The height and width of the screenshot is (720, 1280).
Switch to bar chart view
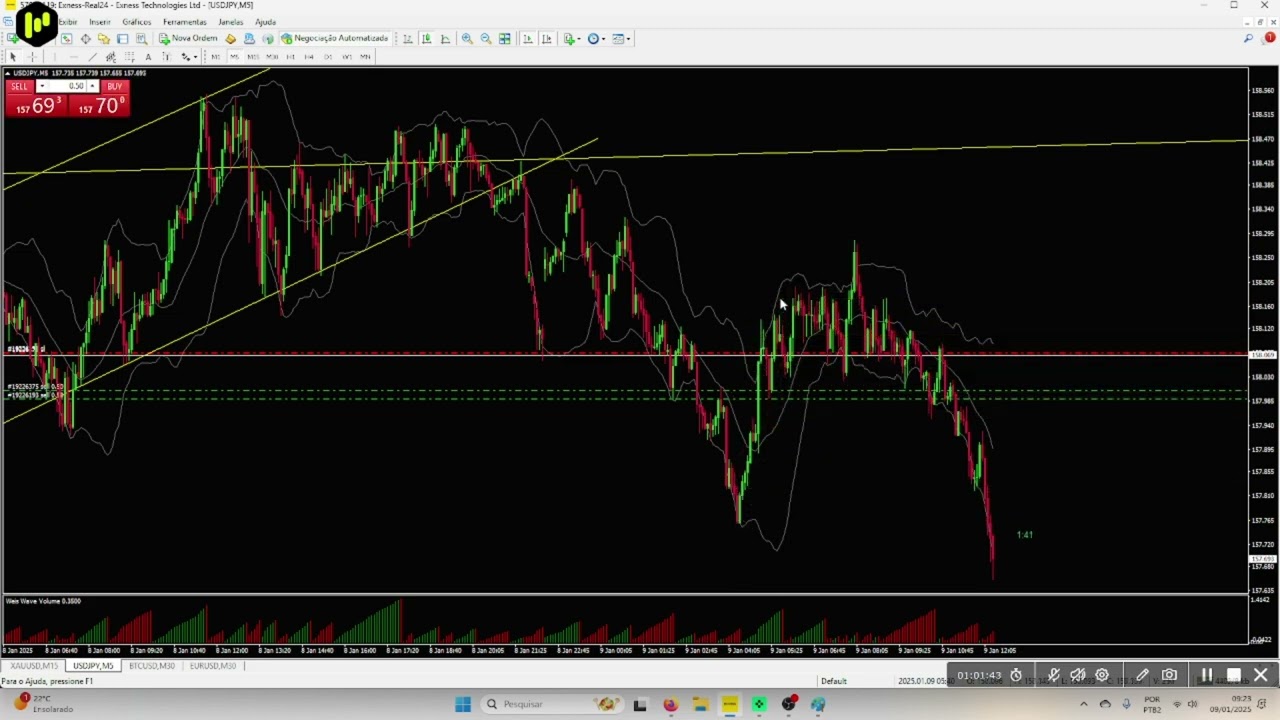coord(408,38)
